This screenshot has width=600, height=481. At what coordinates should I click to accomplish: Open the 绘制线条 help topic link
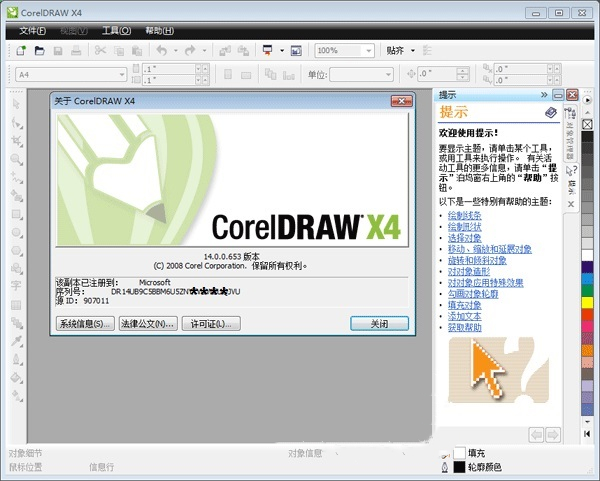point(464,215)
